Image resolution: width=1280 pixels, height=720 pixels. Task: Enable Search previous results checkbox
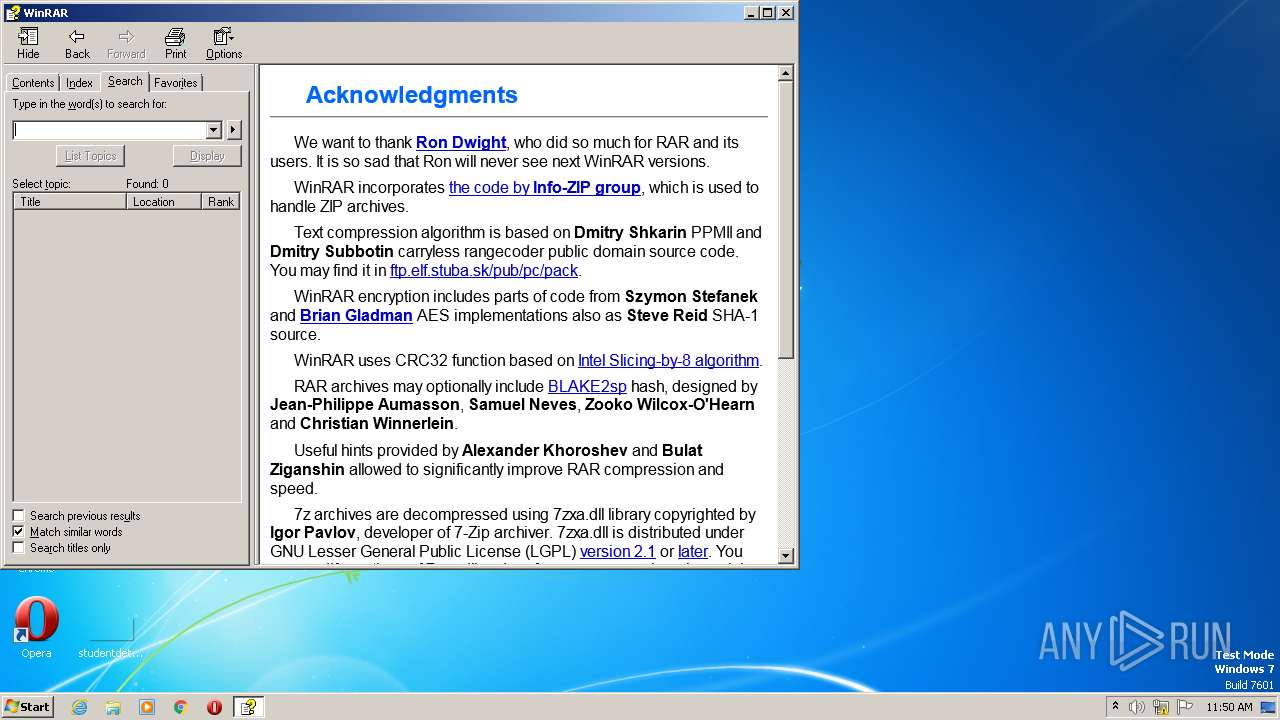[18, 516]
